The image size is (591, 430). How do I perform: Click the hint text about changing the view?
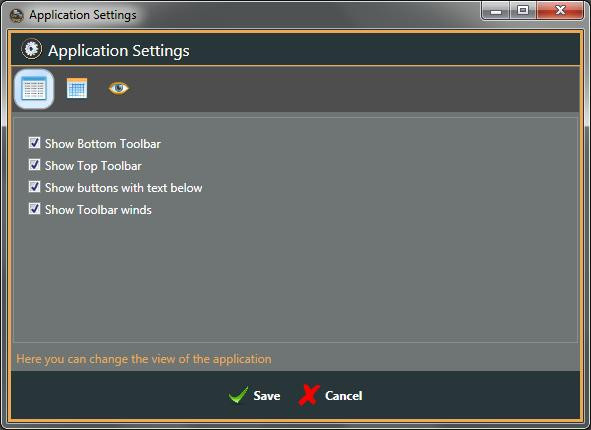[x=144, y=359]
